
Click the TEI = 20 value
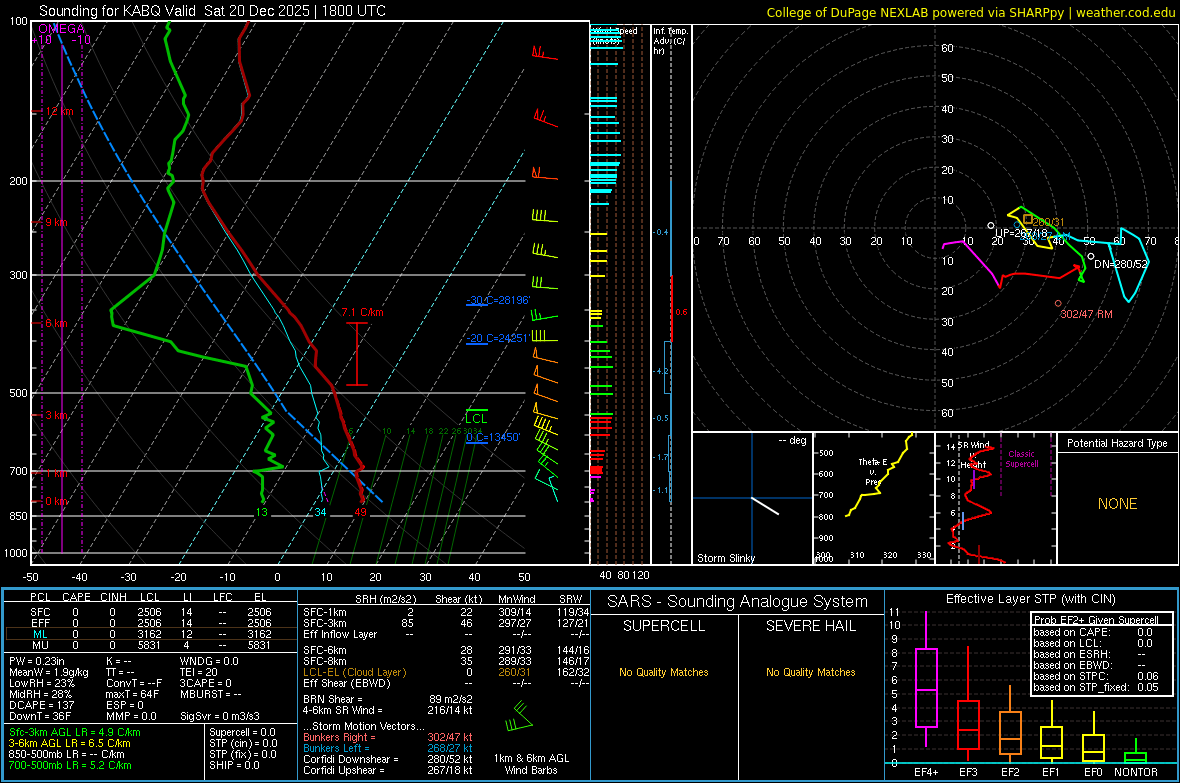click(x=199, y=672)
